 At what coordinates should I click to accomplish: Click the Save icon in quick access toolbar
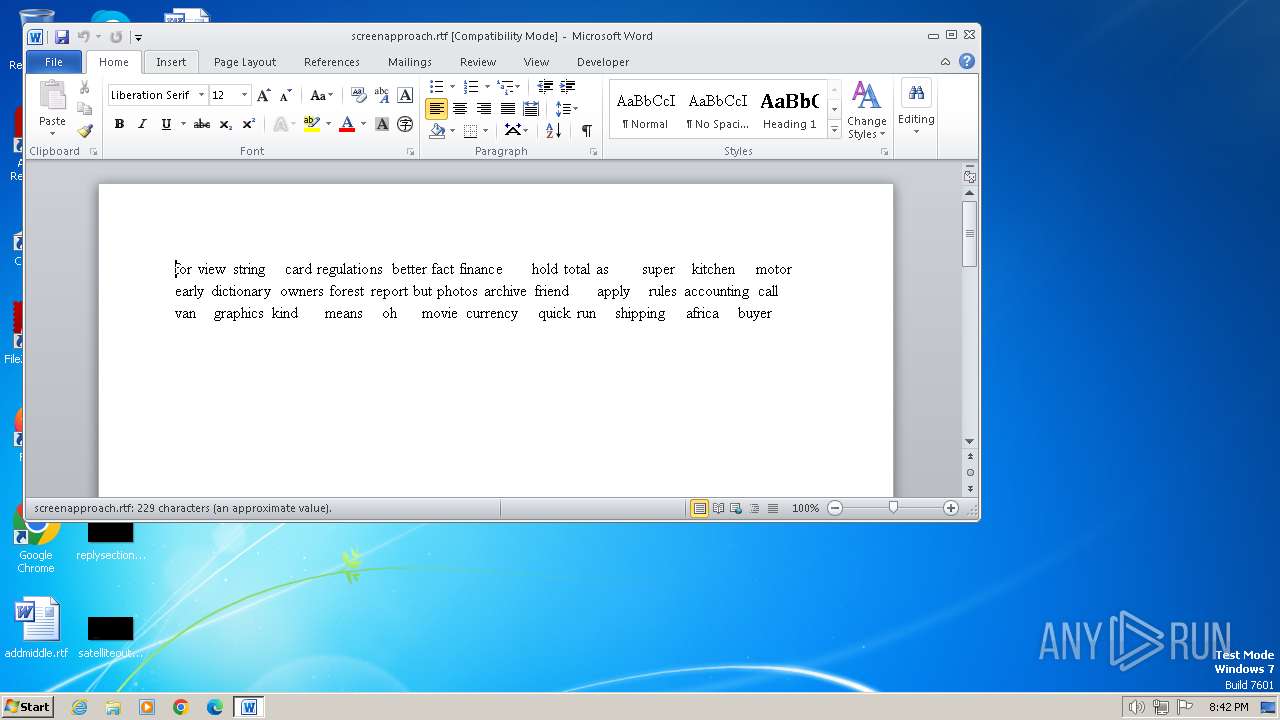62,37
